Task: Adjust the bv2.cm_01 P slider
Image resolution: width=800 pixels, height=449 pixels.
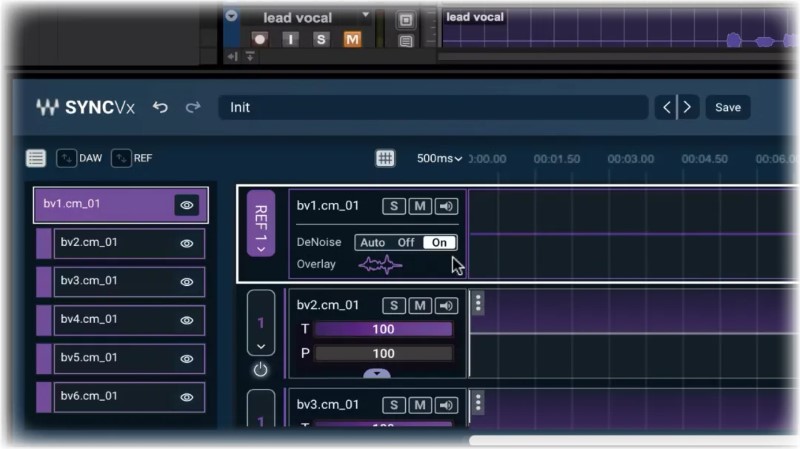Action: pyautogui.click(x=383, y=353)
